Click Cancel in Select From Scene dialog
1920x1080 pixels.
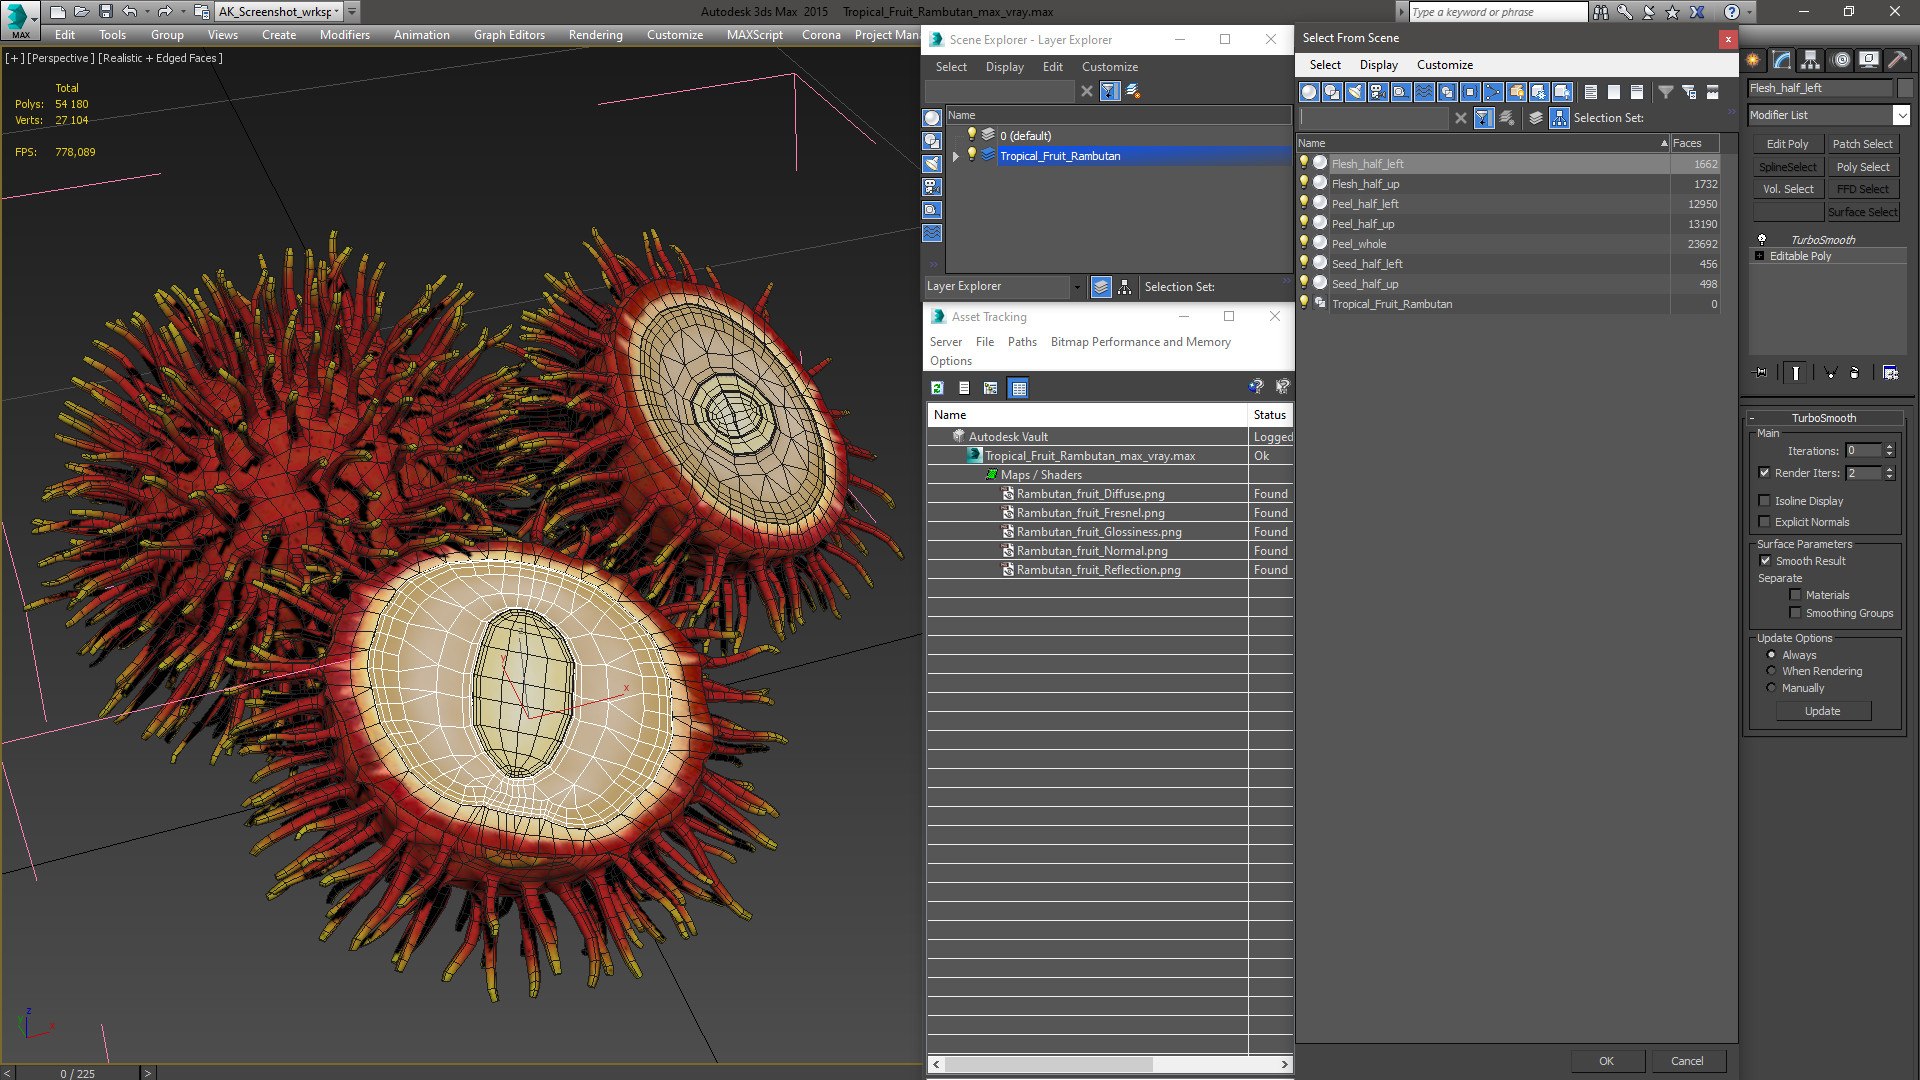click(x=1687, y=1061)
